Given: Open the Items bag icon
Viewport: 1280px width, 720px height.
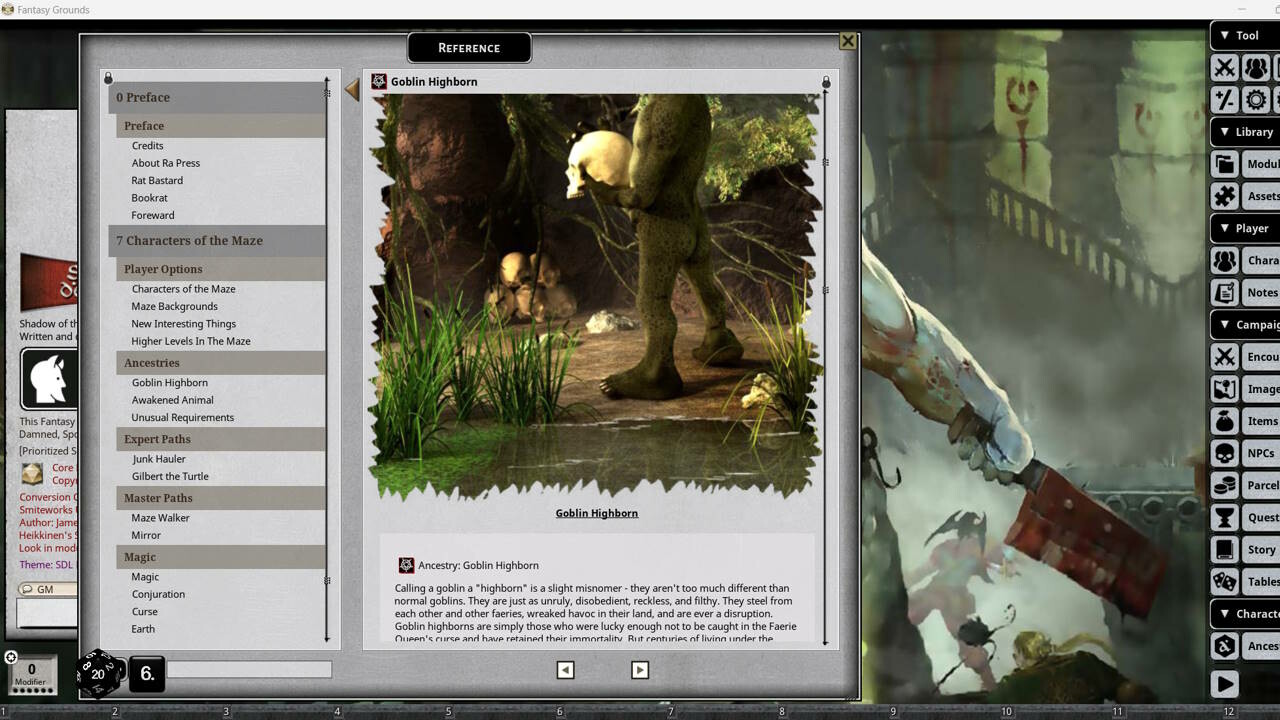Looking at the screenshot, I should (x=1225, y=421).
